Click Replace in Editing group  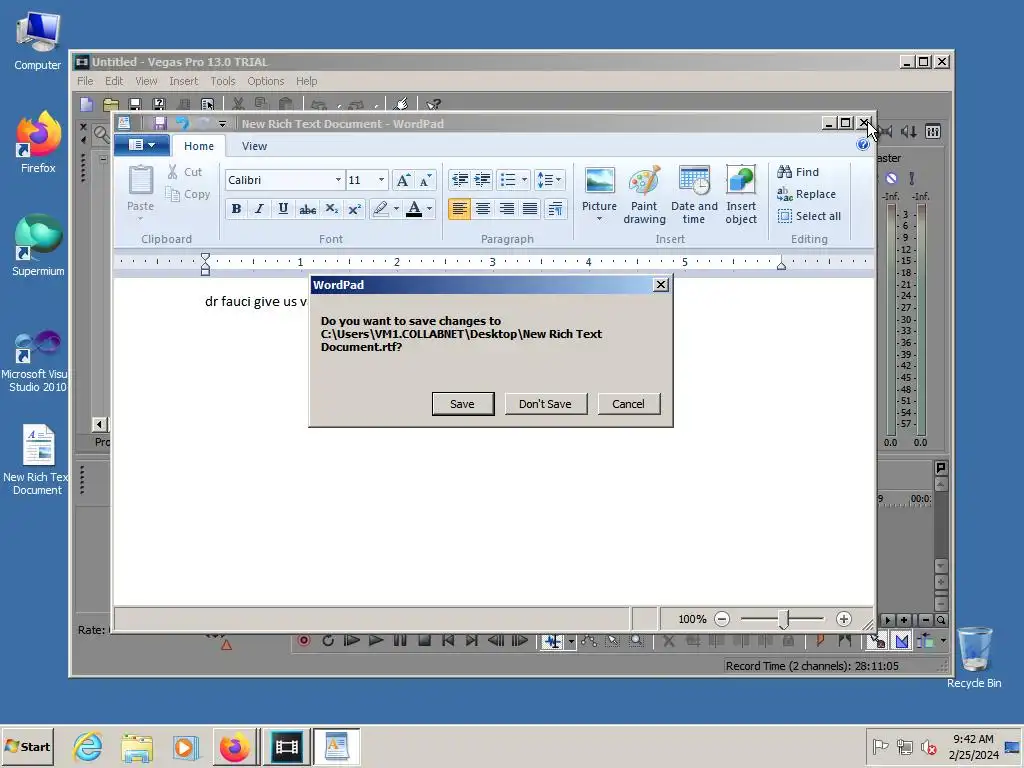pos(807,194)
